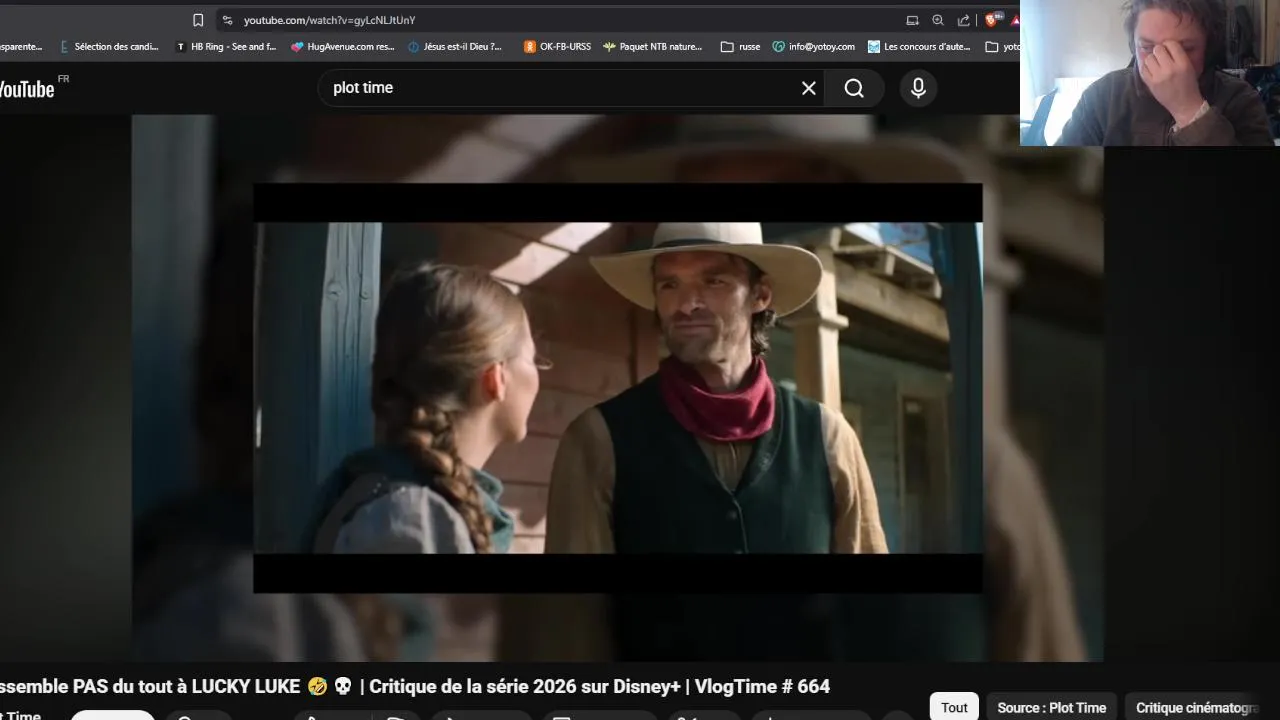Image resolution: width=1280 pixels, height=720 pixels.
Task: Open the site information icon beside URL
Action: [227, 20]
